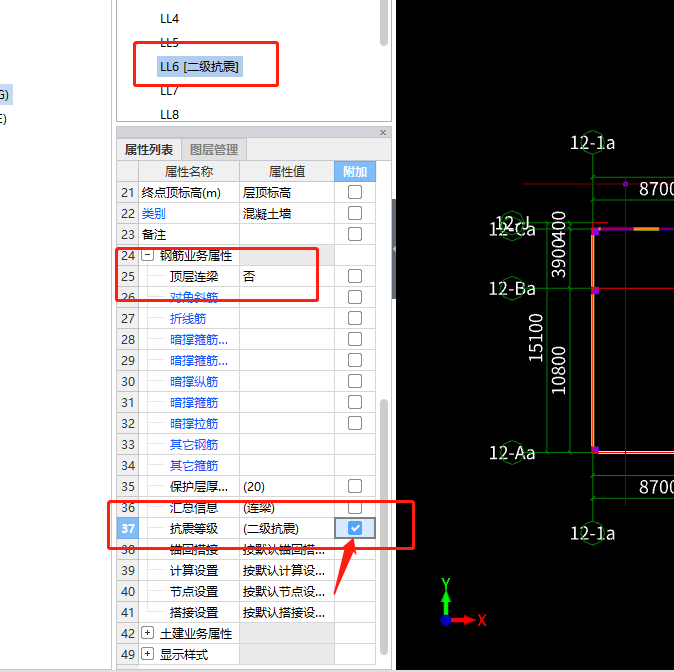Click the 属性名称 column header

189,172
